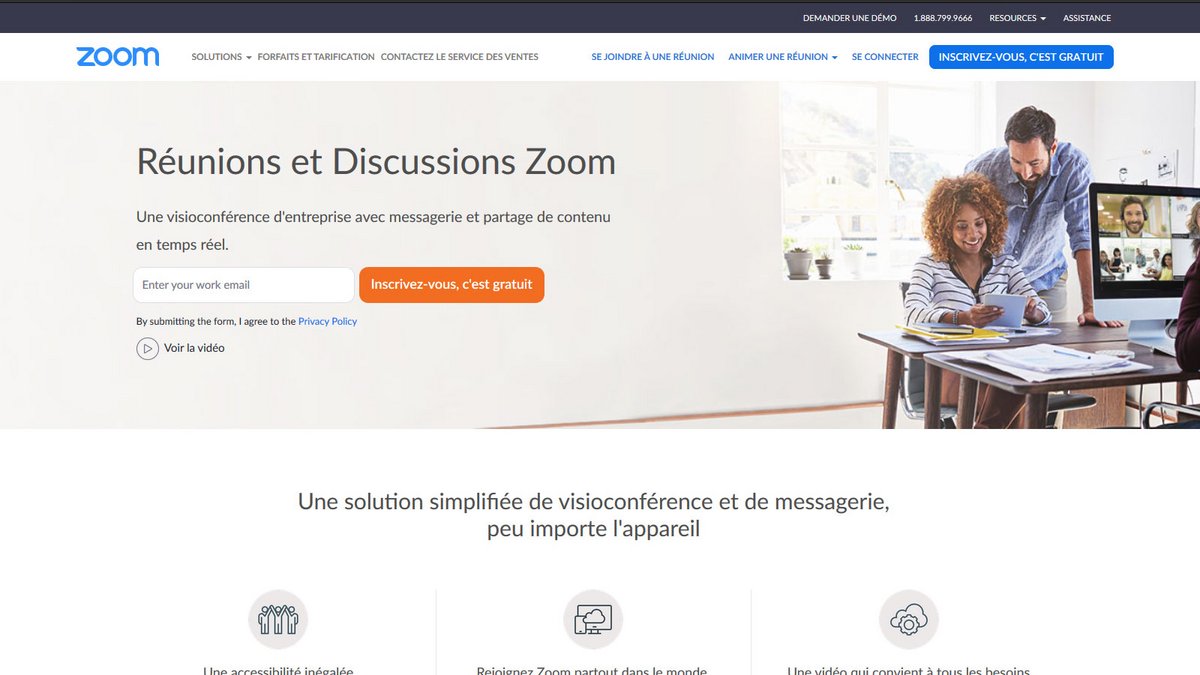Open Forfaits et tarification page
The image size is (1200, 675).
point(316,57)
